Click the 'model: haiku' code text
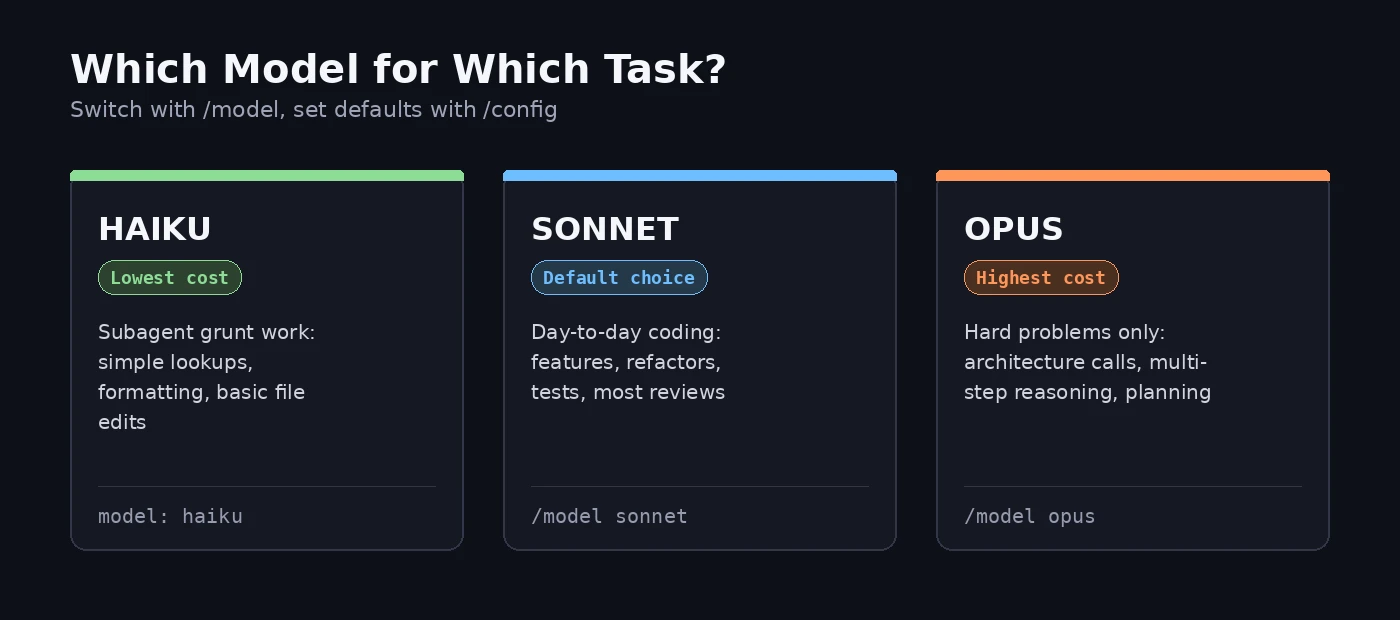This screenshot has width=1400, height=620. tap(170, 517)
